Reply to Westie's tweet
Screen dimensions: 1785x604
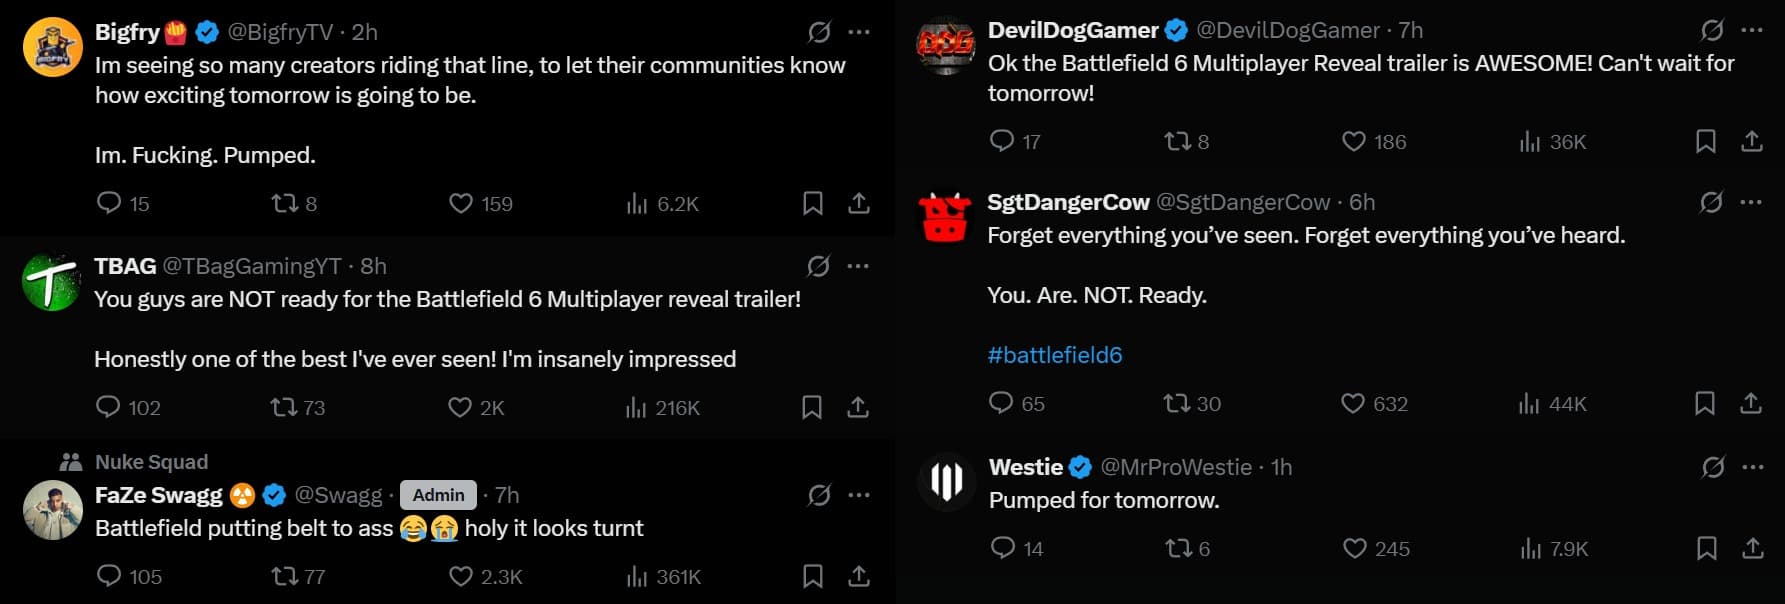pos(1002,548)
